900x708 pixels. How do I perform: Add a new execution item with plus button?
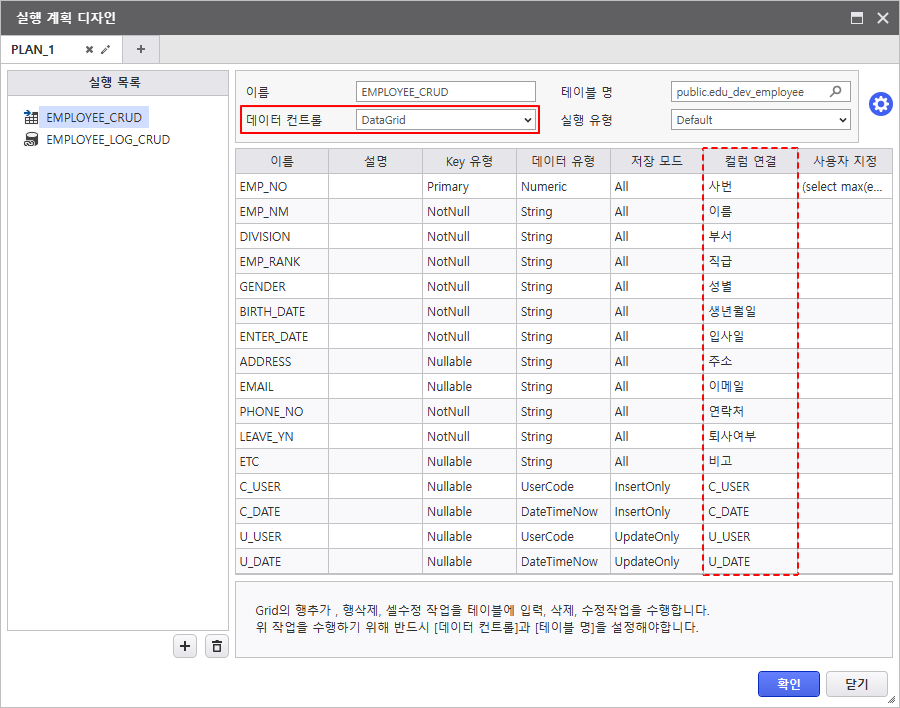click(x=185, y=646)
